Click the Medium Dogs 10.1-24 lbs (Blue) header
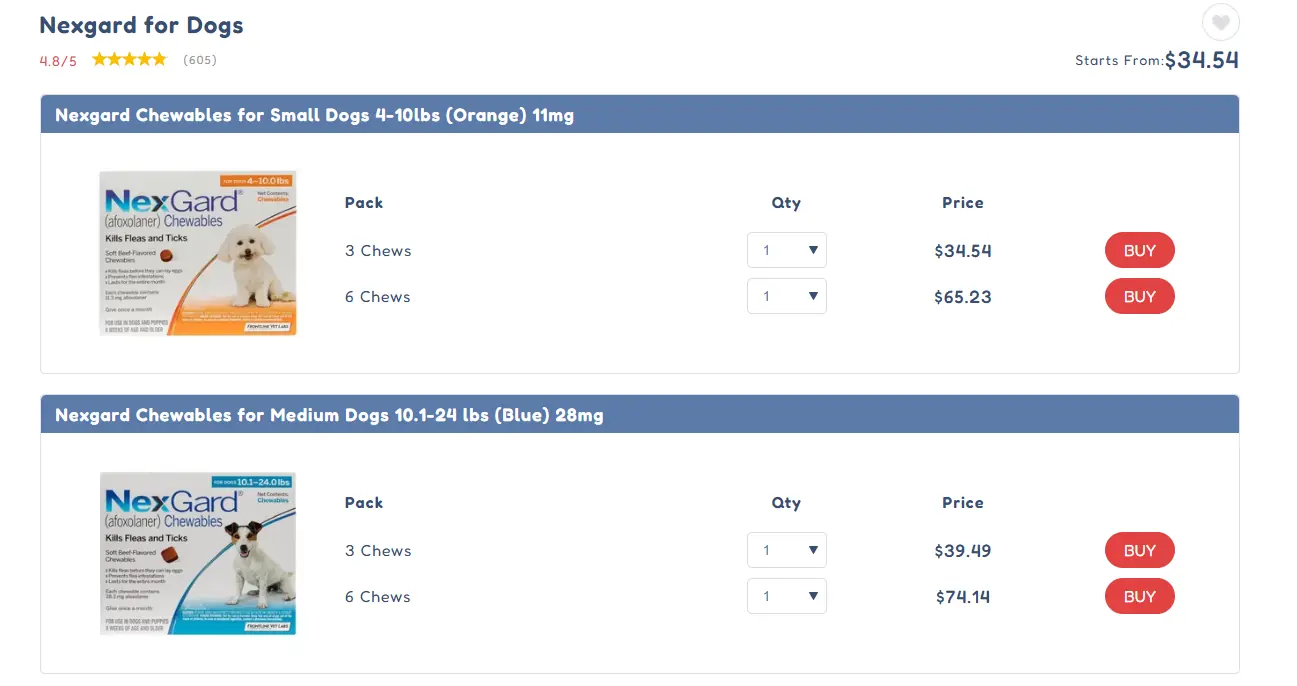1297x686 pixels. coord(329,415)
